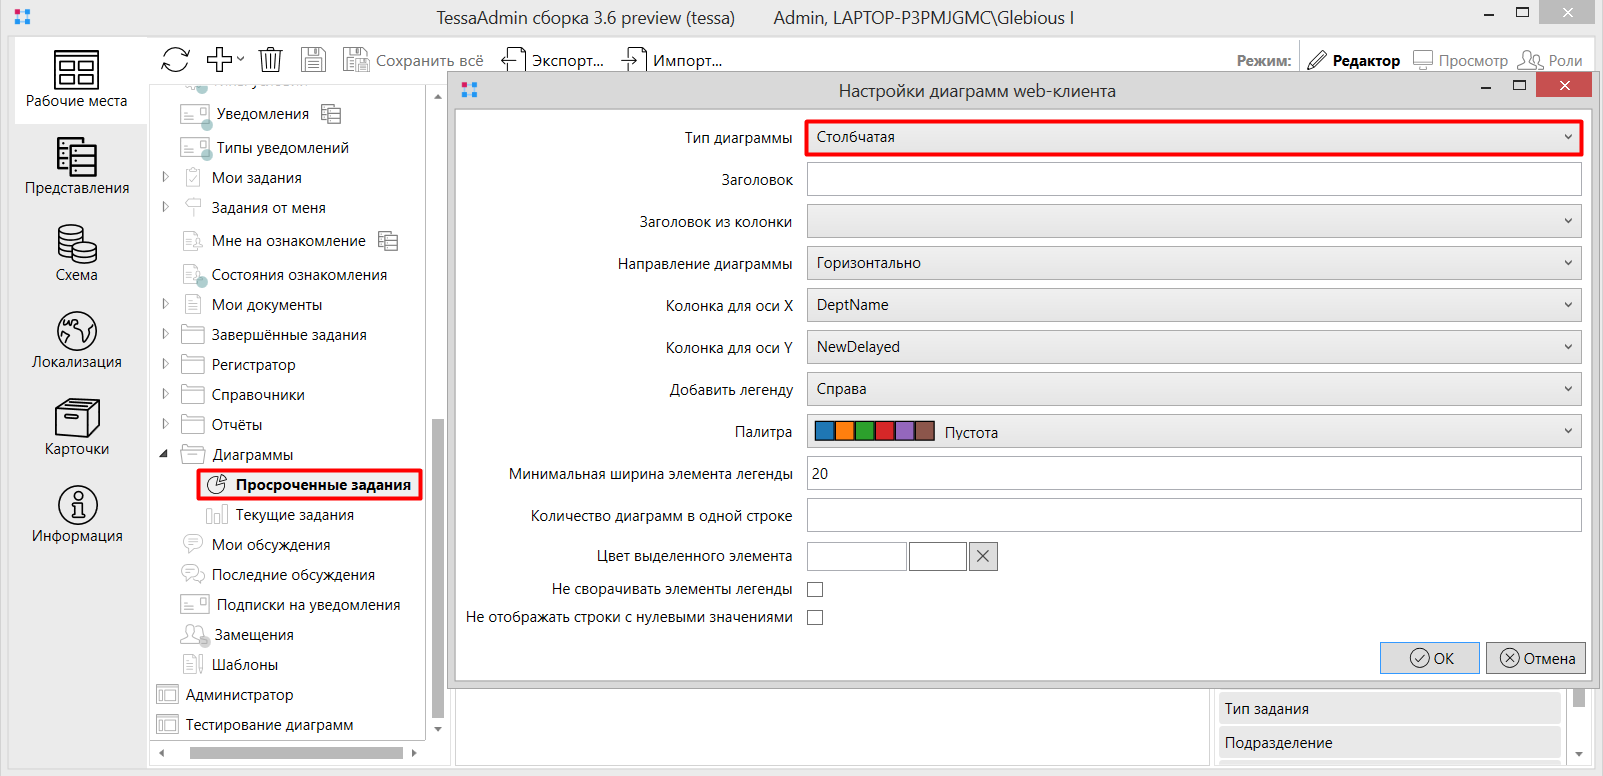The height and width of the screenshot is (776, 1603).
Task: Open the Представления section in sidebar
Action: (77, 166)
